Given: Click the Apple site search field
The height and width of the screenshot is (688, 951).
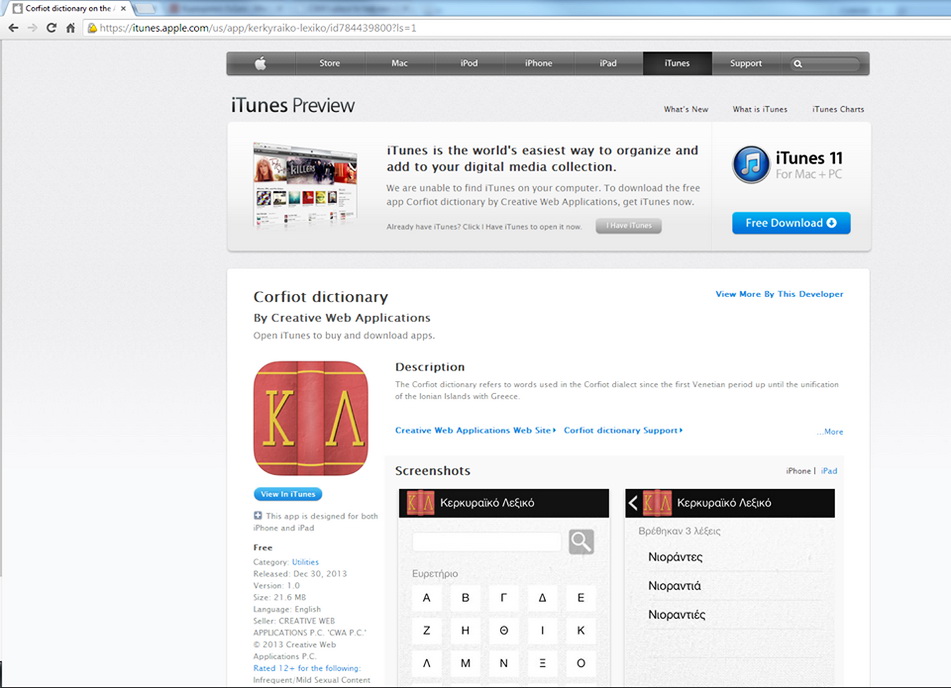Looking at the screenshot, I should (x=825, y=64).
